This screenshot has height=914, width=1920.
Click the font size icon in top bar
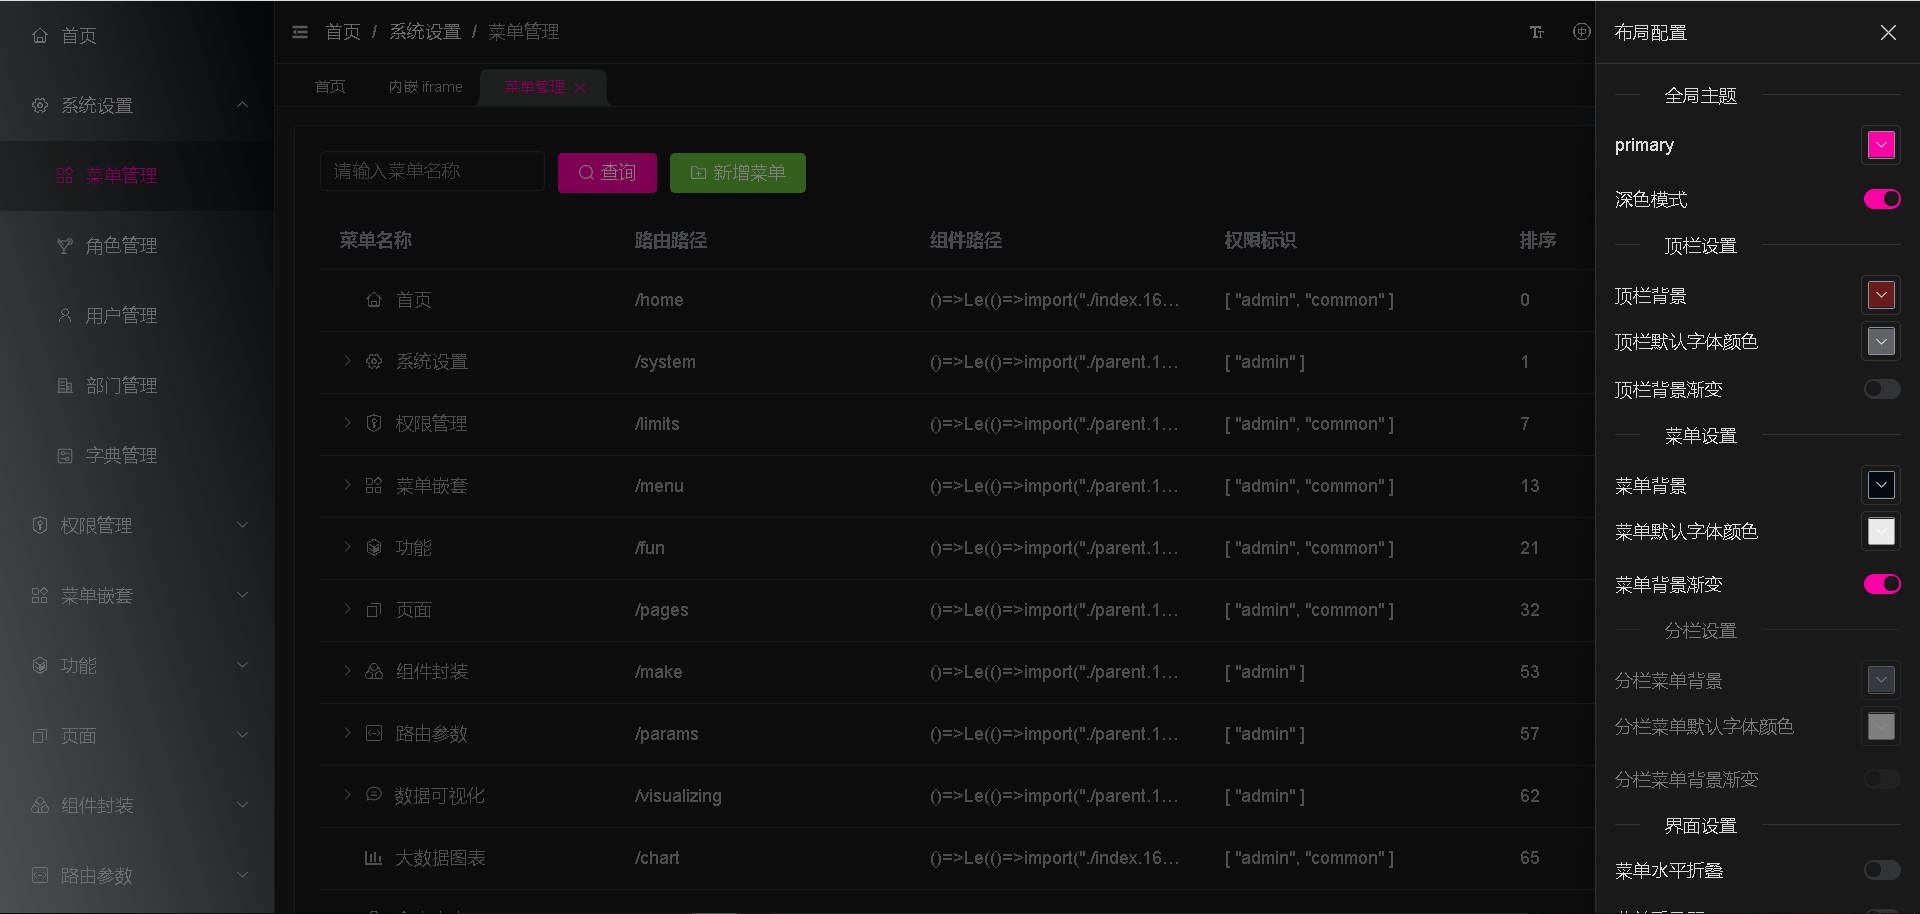pyautogui.click(x=1537, y=32)
